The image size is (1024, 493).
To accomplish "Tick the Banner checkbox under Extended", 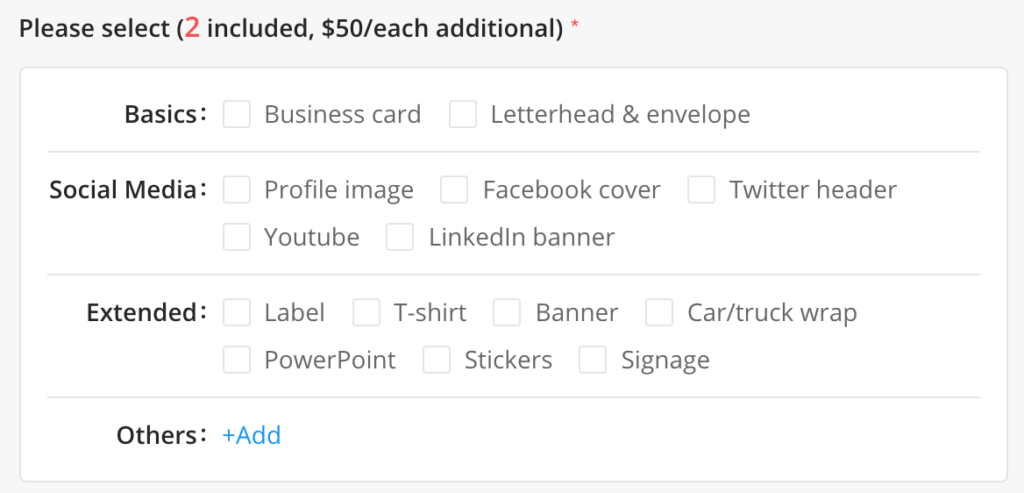I will pos(508,312).
